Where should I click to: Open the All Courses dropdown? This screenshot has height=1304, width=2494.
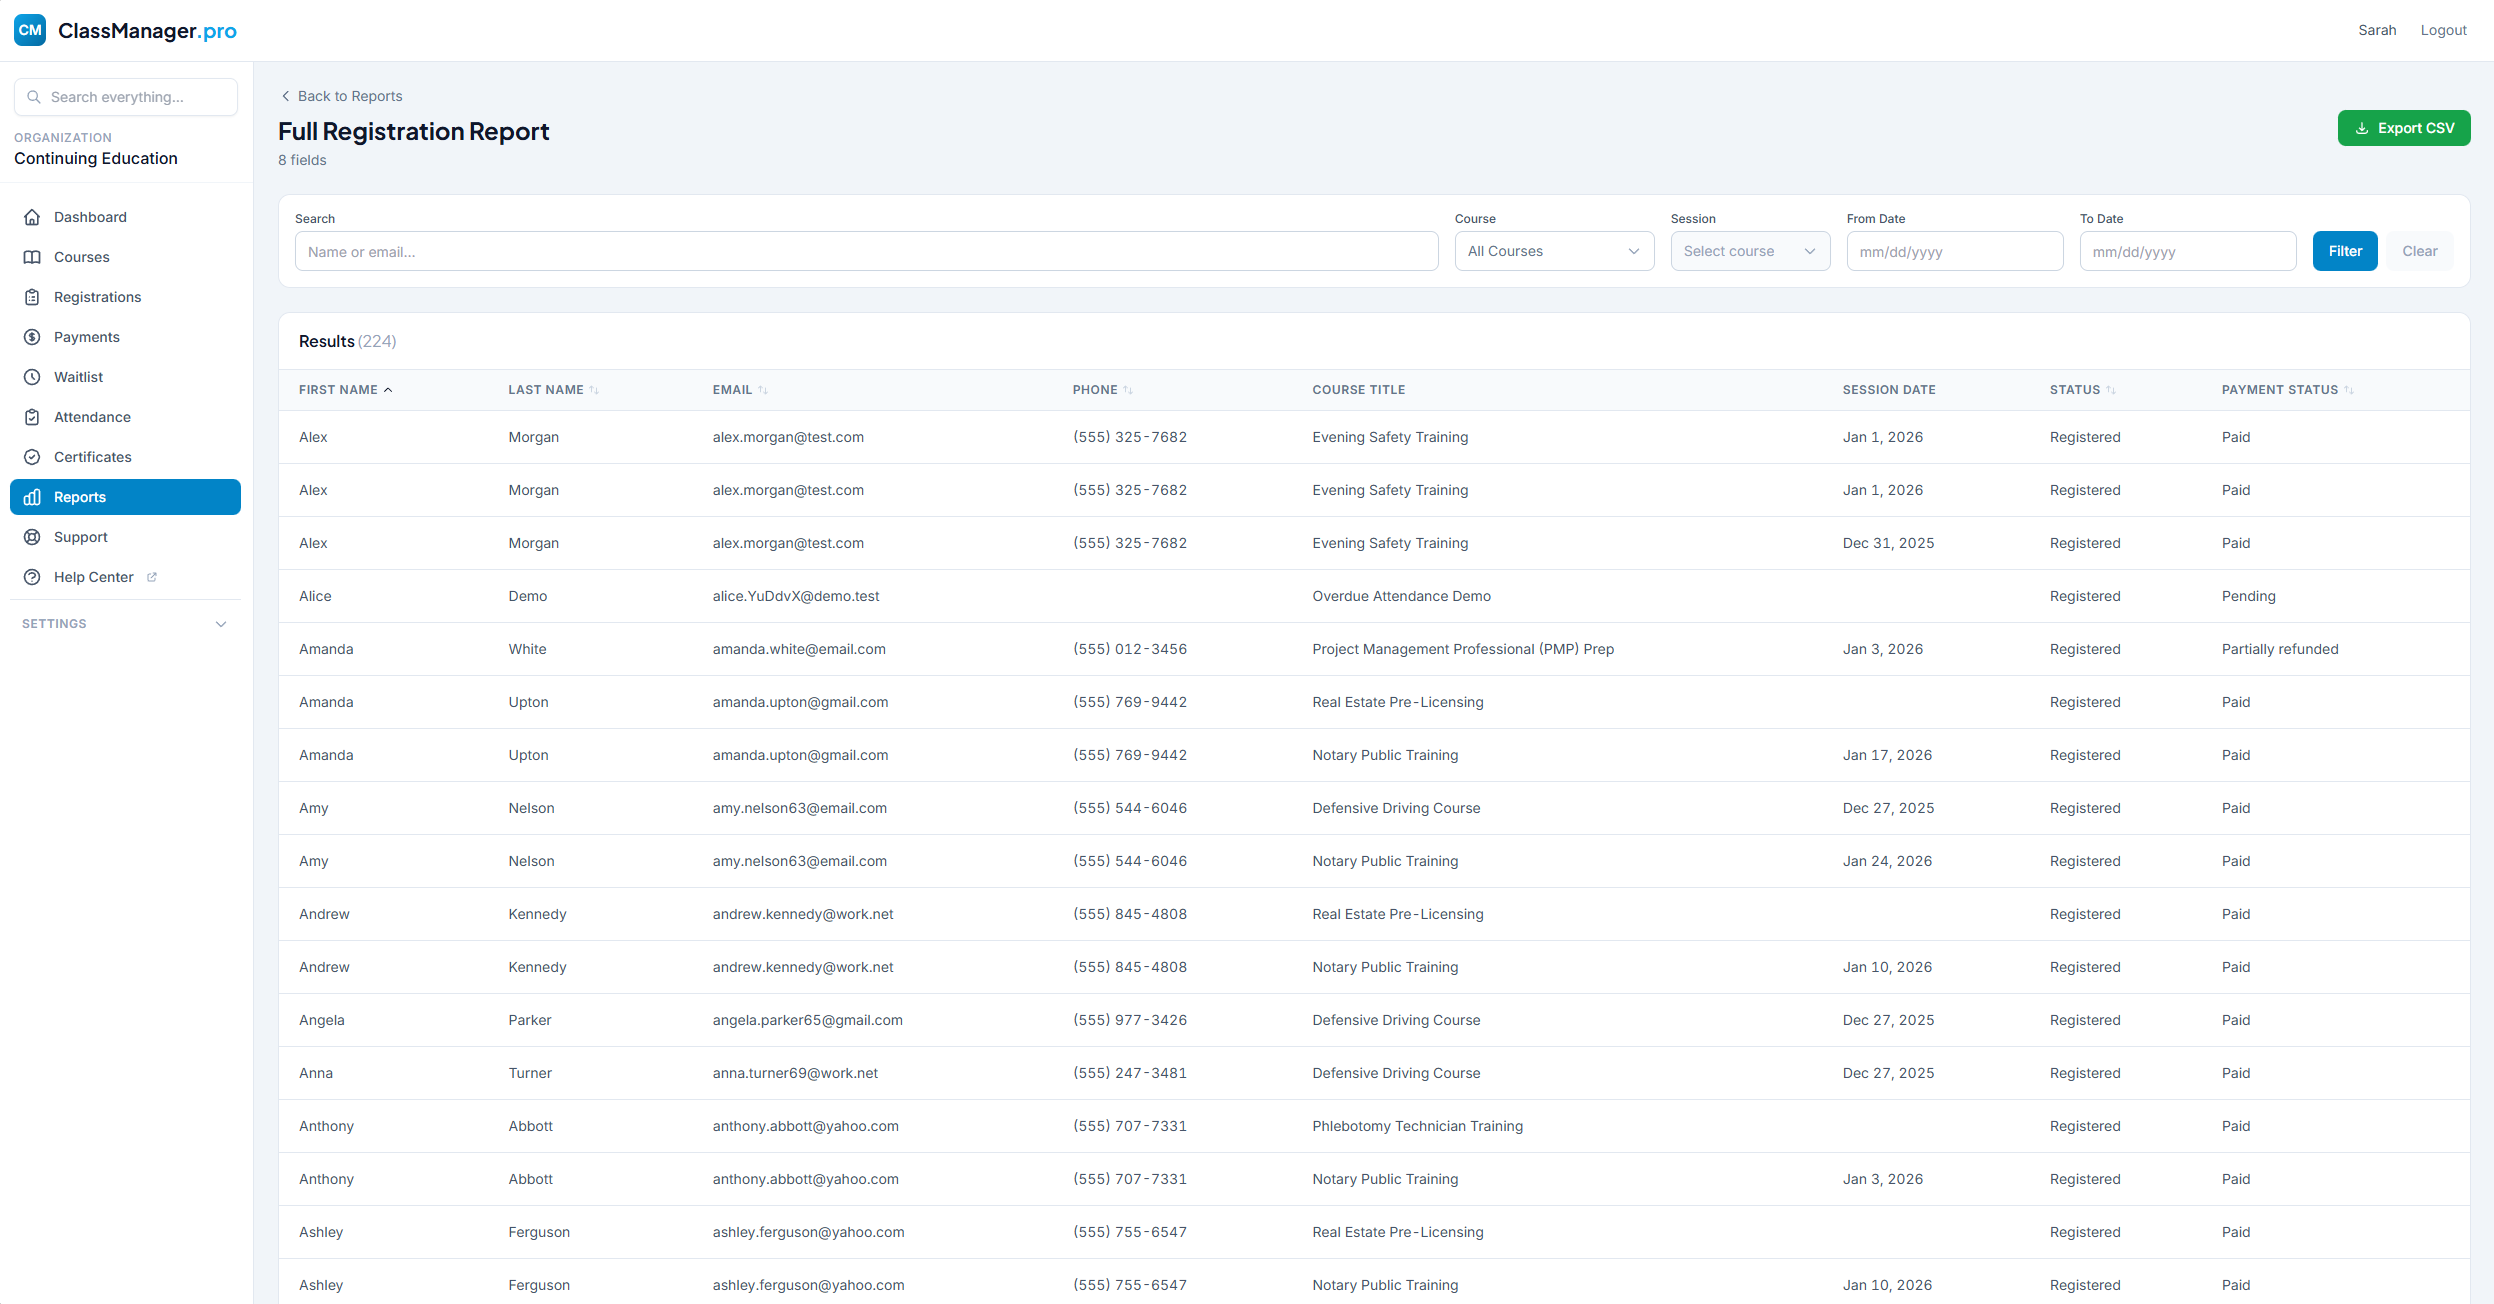click(x=1553, y=251)
